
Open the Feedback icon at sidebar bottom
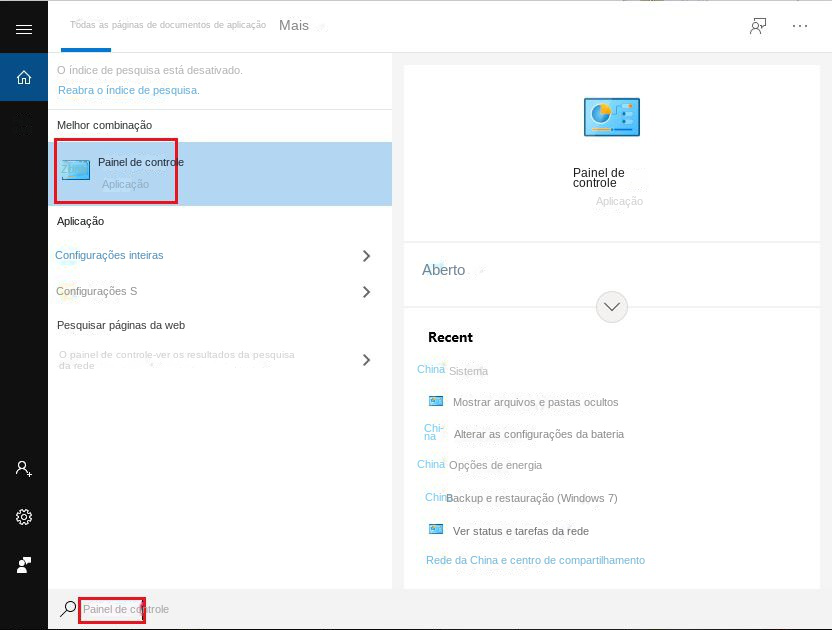[24, 565]
